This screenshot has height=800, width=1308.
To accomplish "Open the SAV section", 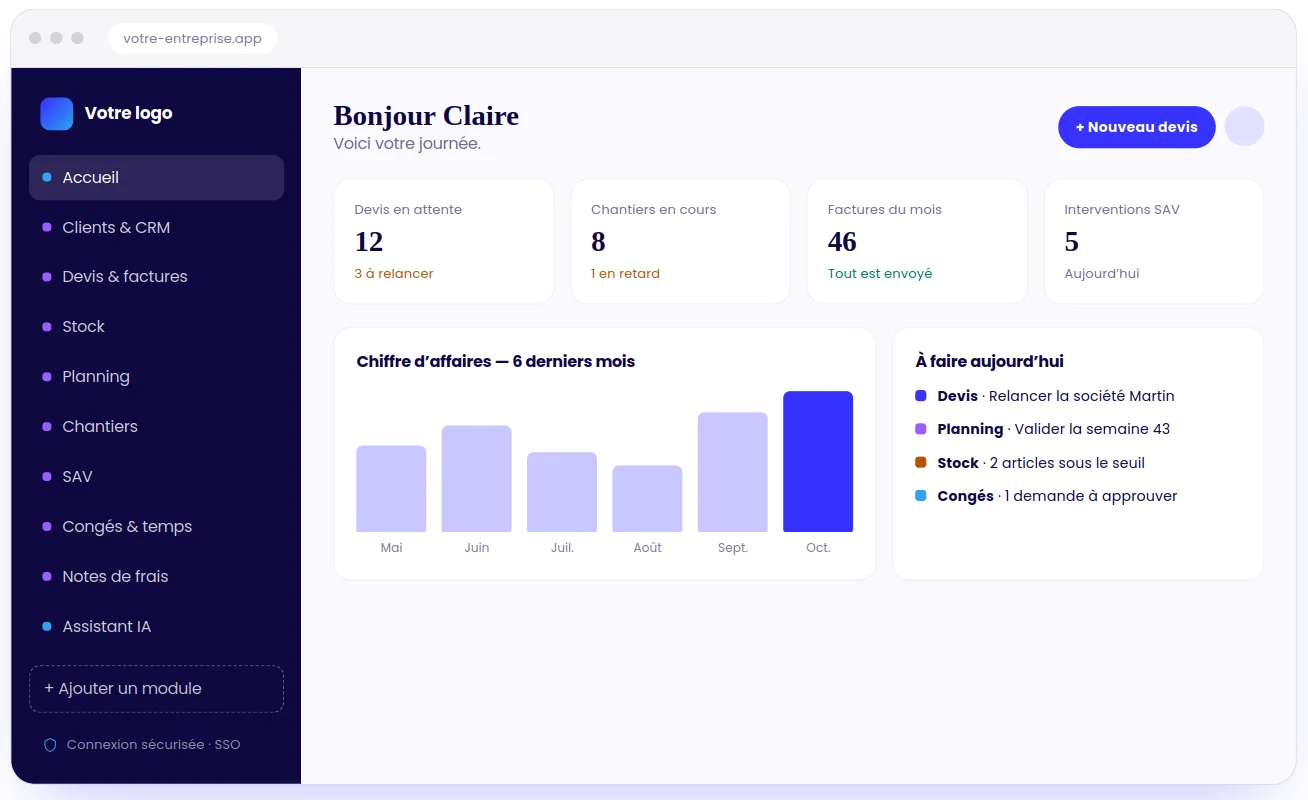I will [156, 477].
